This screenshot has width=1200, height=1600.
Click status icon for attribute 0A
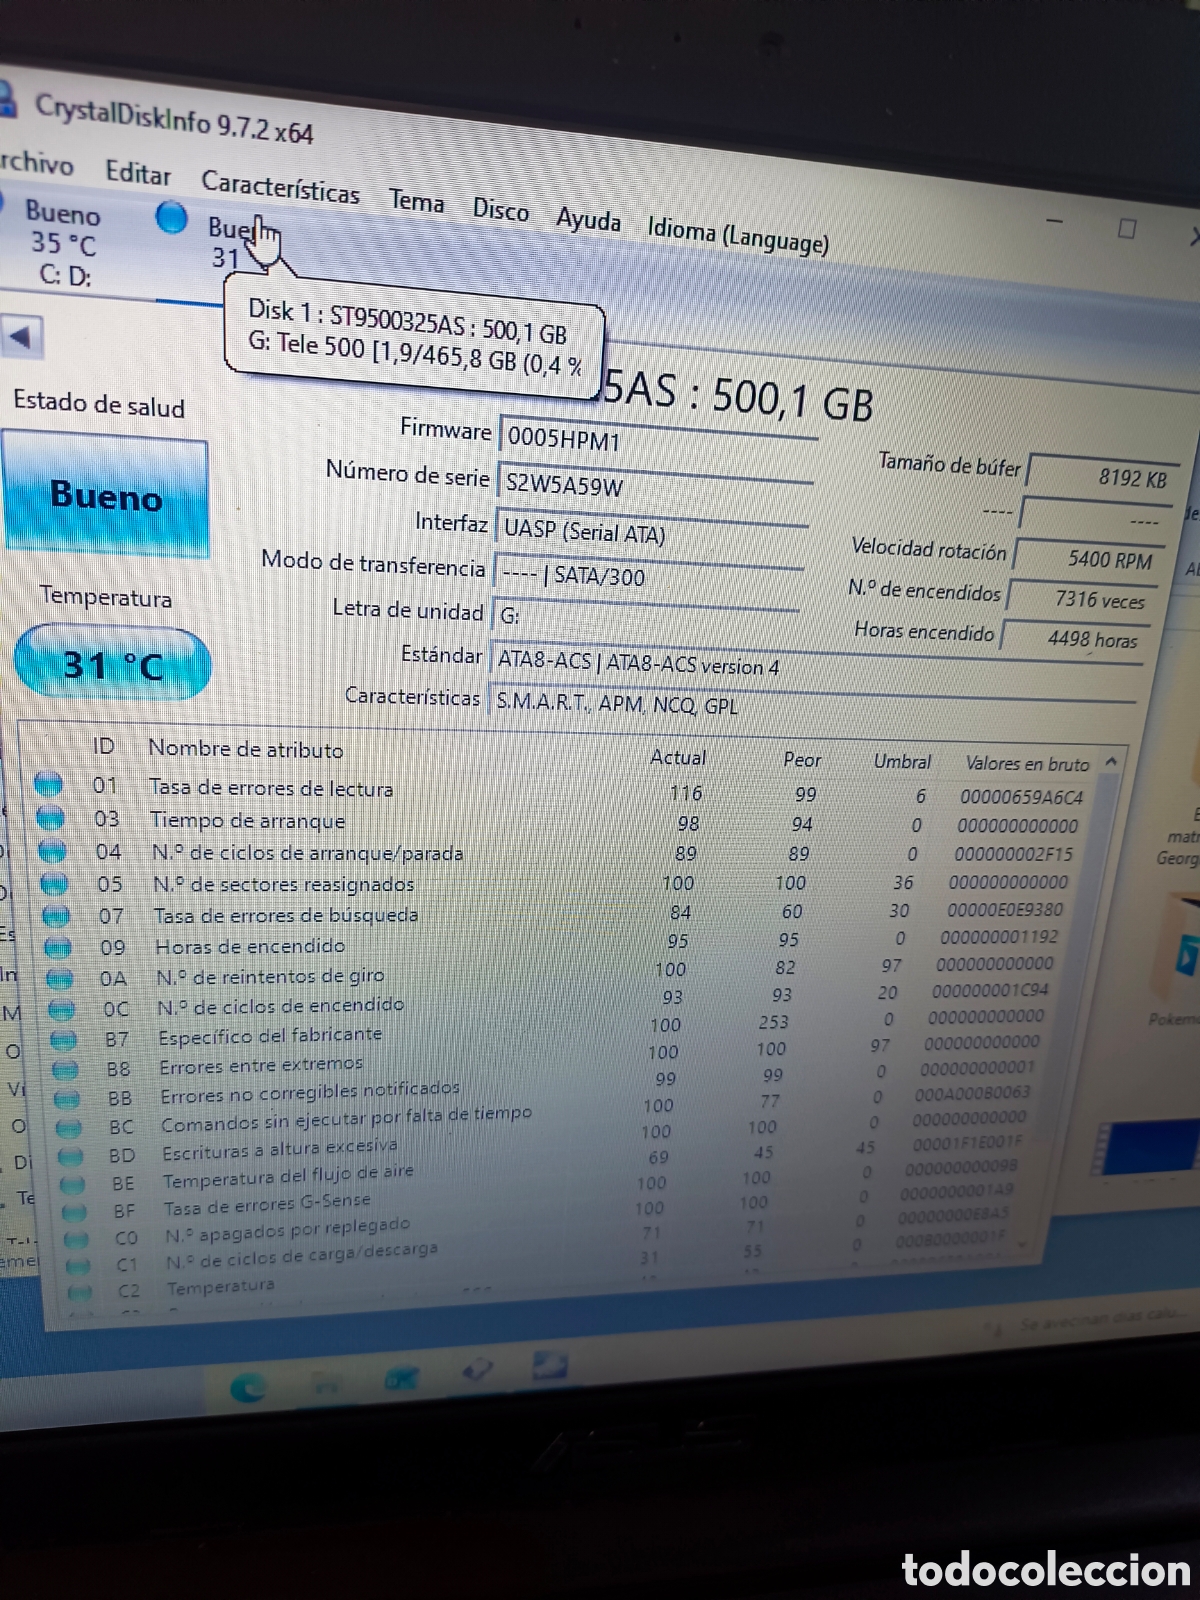click(61, 978)
